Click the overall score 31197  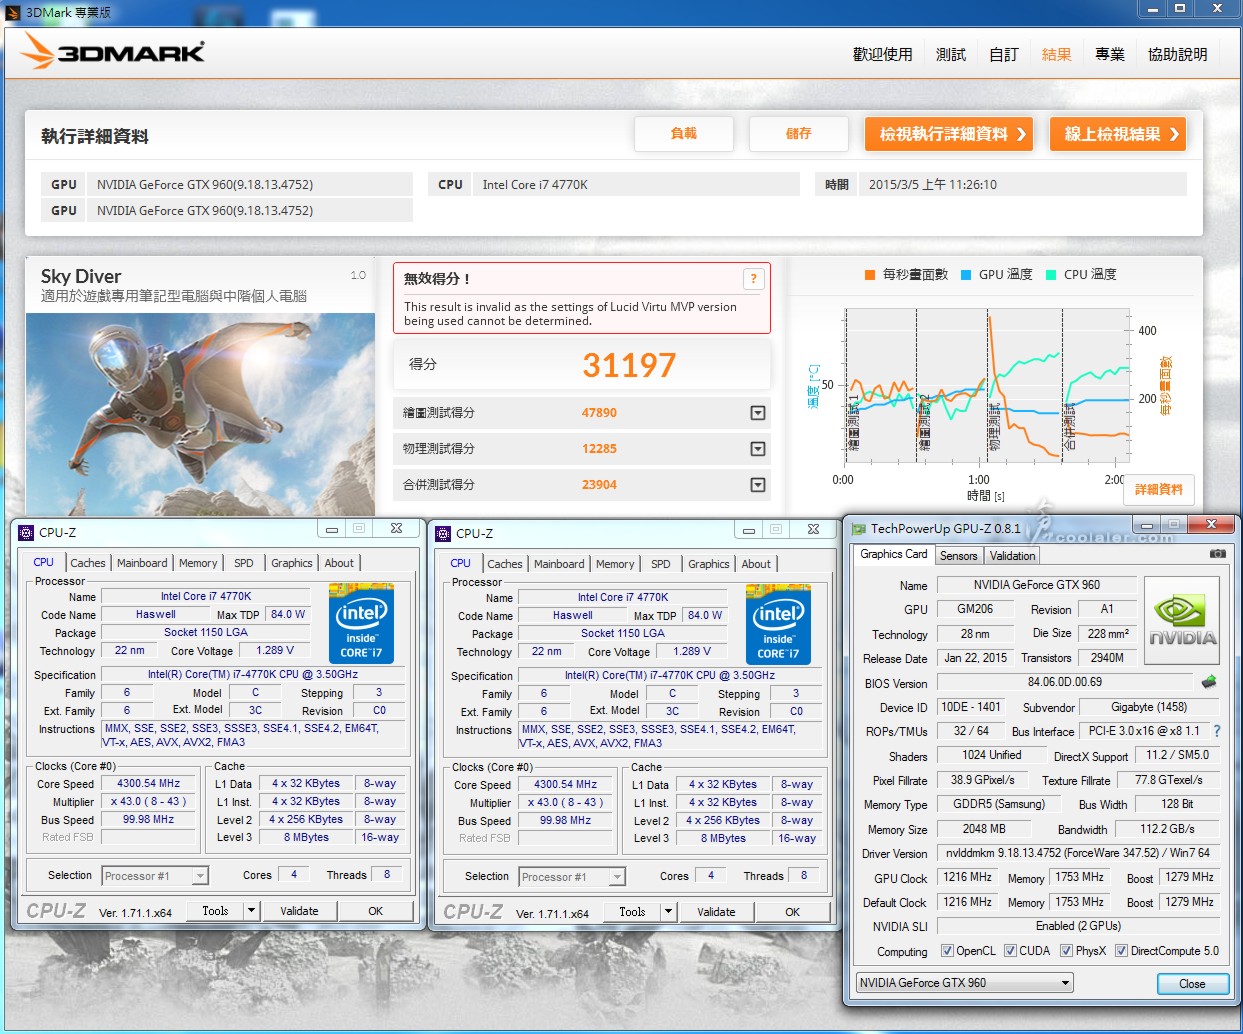click(629, 365)
